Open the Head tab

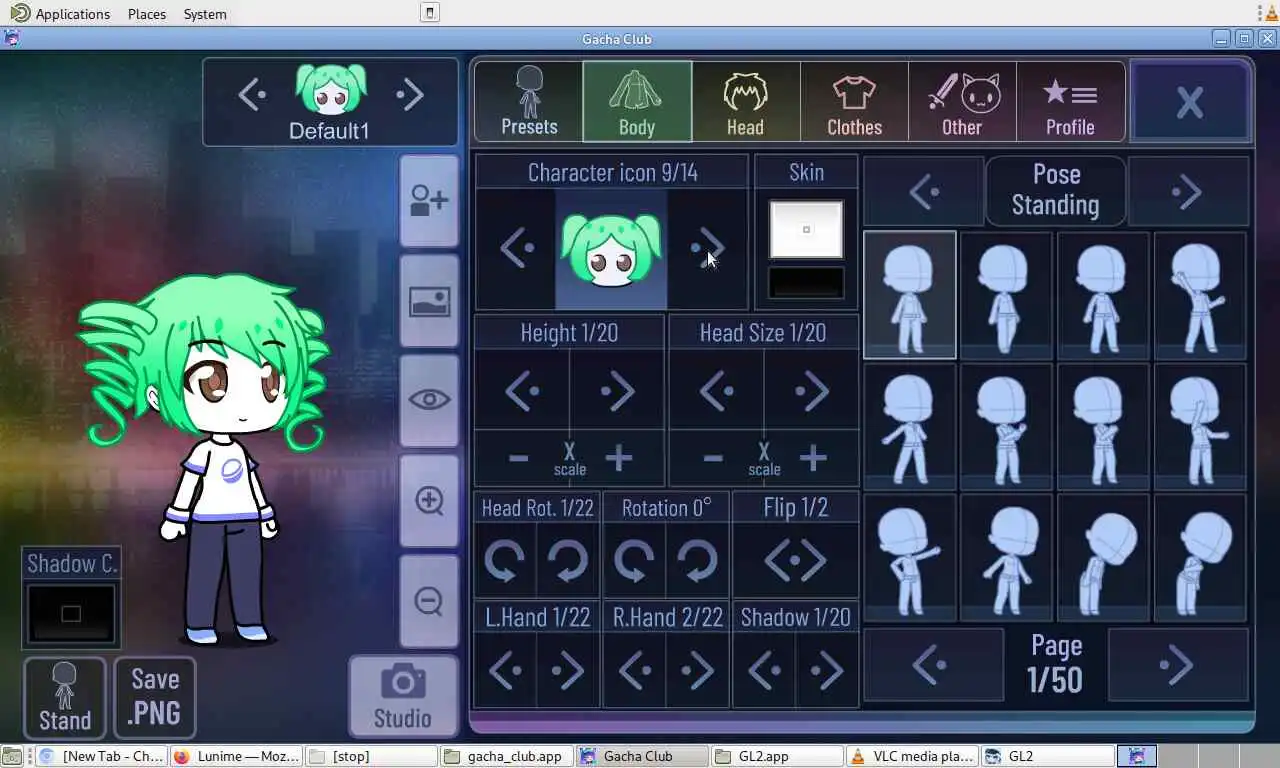click(745, 101)
